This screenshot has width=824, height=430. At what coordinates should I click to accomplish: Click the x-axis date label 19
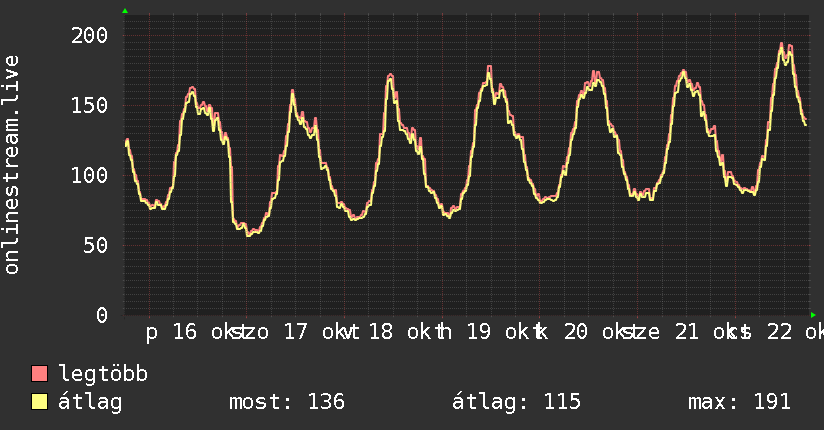tap(479, 332)
